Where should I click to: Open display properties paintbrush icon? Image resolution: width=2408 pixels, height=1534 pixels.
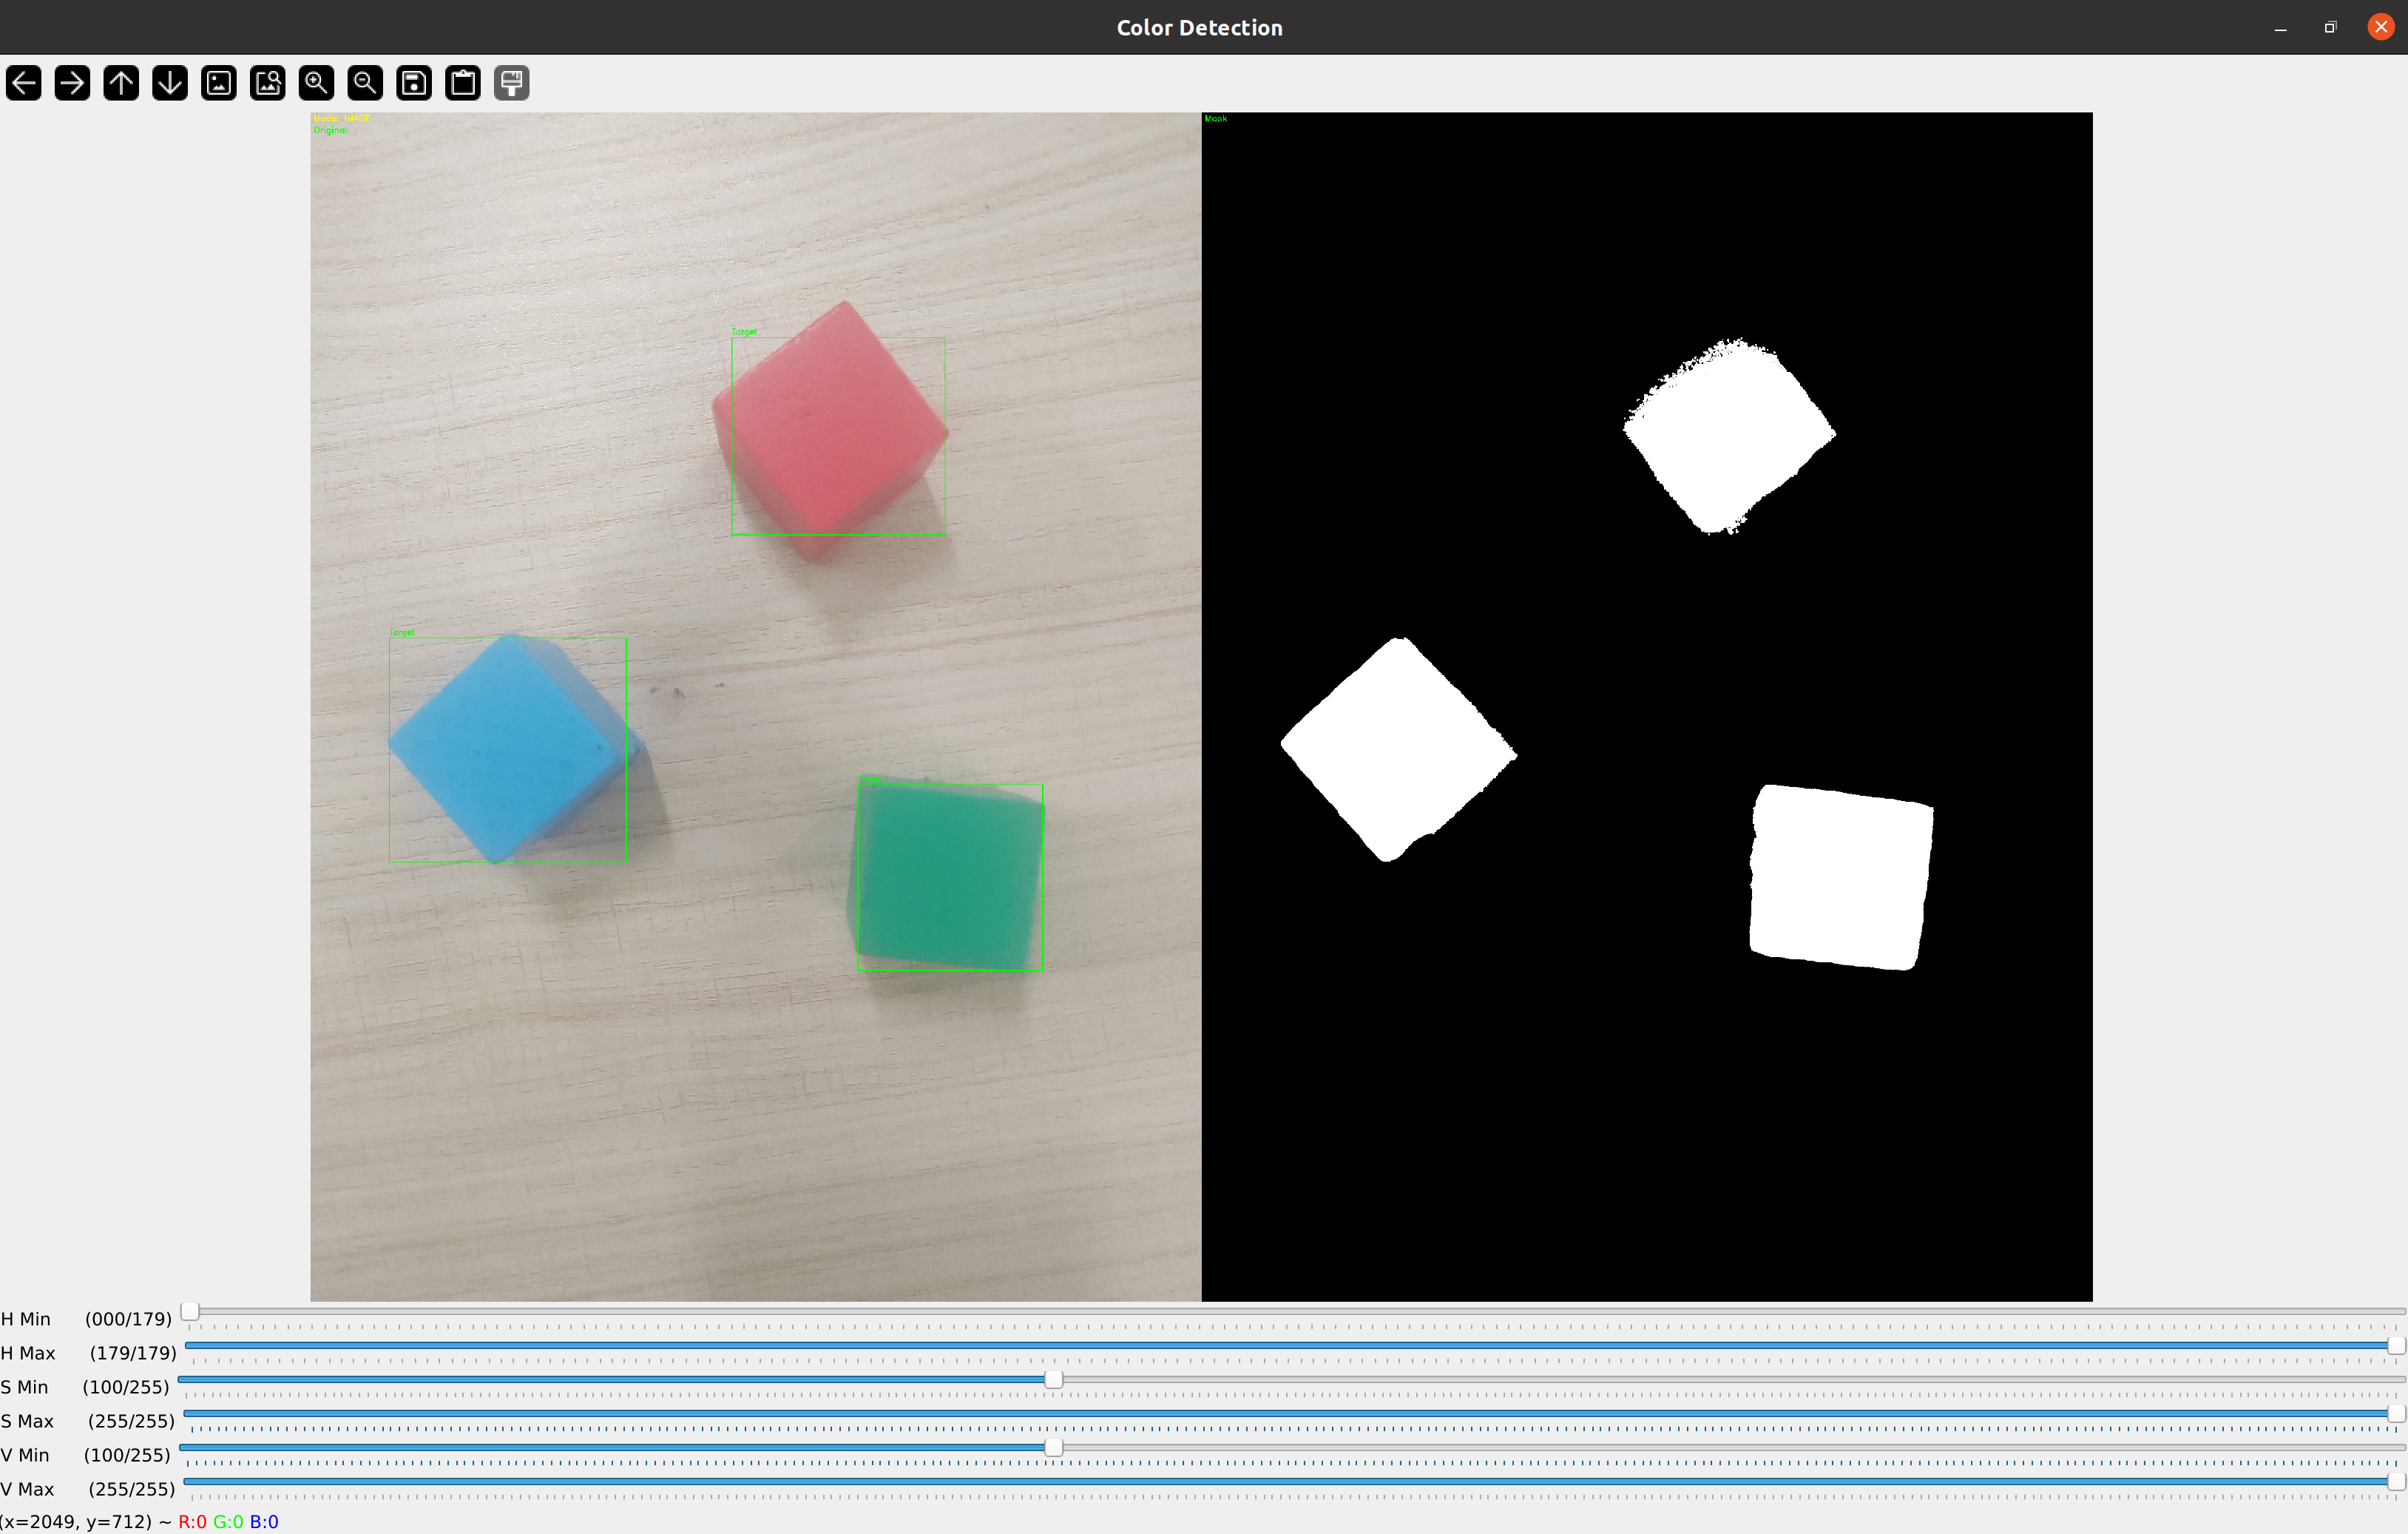[512, 83]
